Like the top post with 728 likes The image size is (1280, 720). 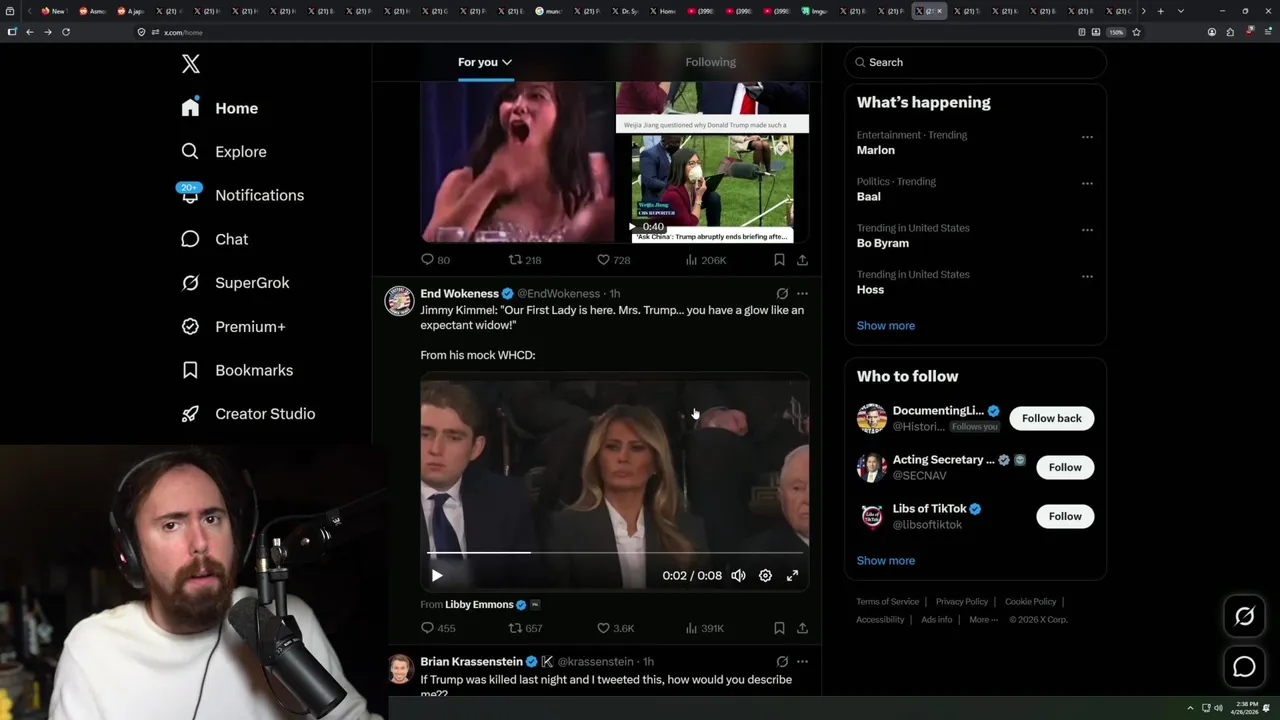tap(613, 260)
